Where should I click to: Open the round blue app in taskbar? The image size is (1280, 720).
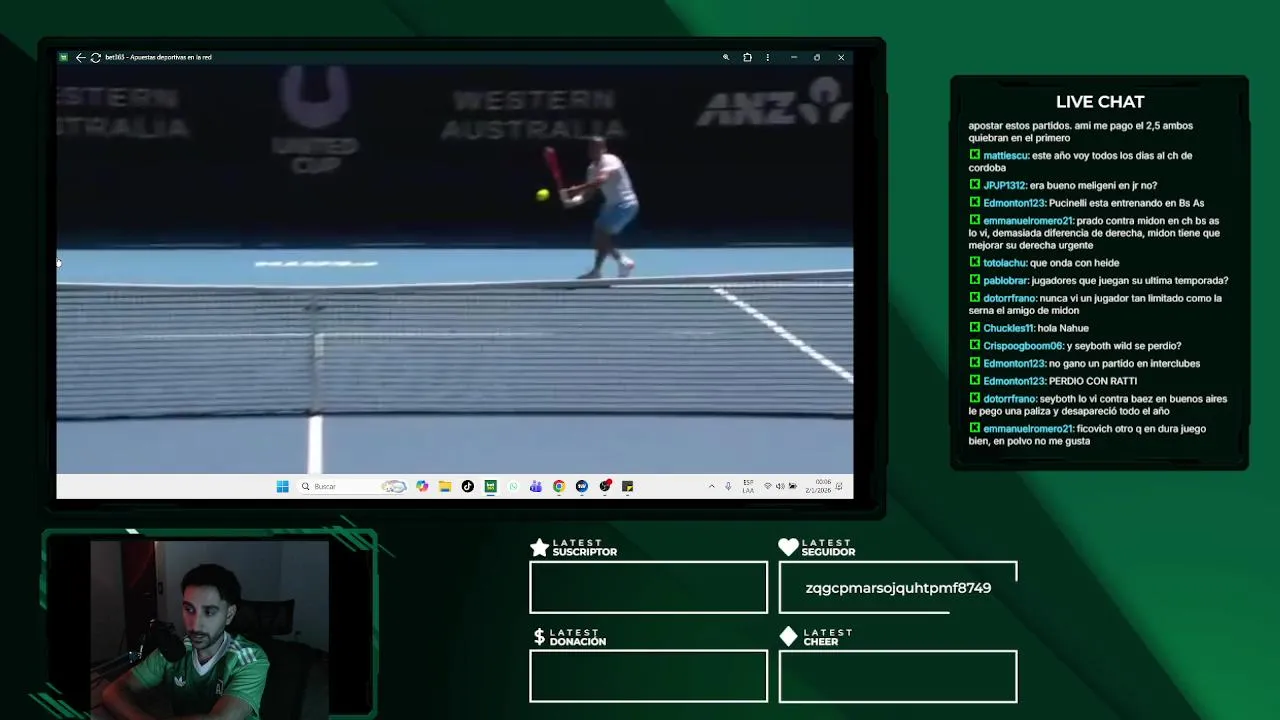581,486
